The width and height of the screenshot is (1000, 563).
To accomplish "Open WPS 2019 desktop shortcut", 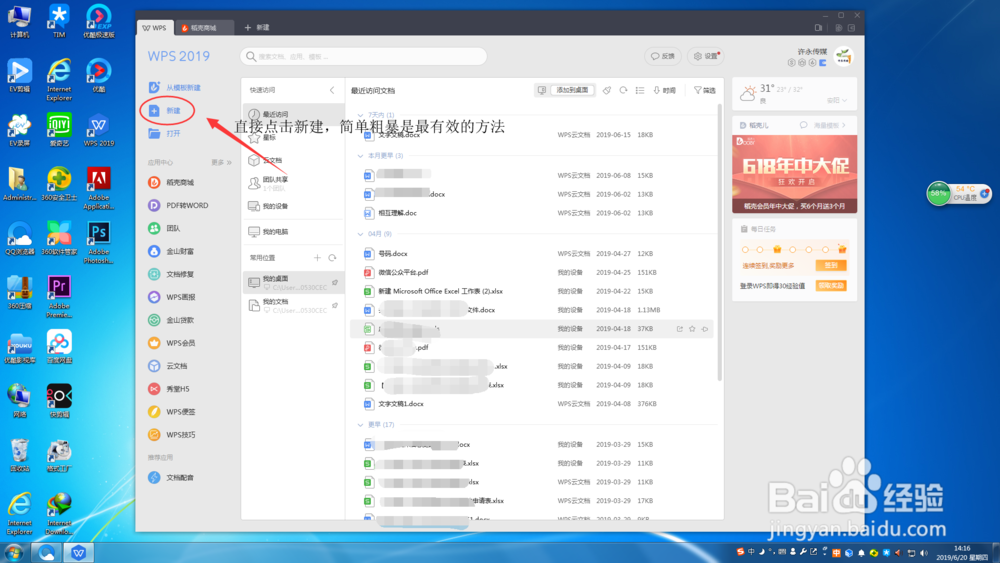I will coord(98,130).
